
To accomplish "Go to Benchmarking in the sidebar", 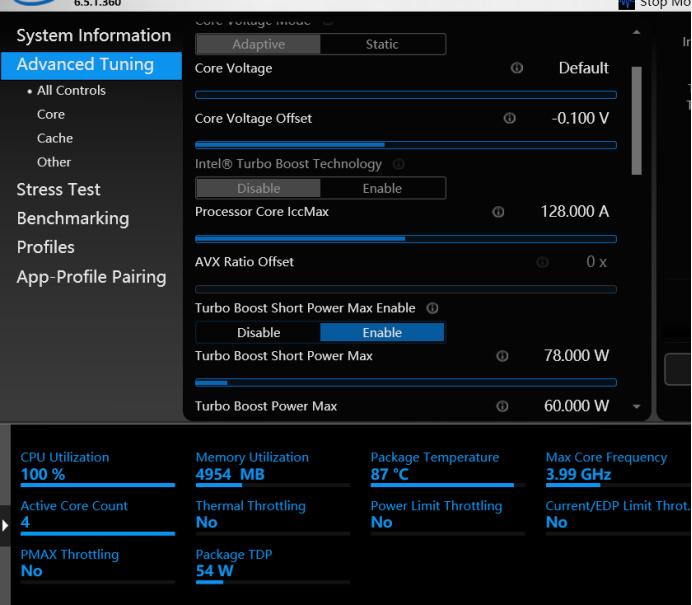I will click(x=72, y=218).
